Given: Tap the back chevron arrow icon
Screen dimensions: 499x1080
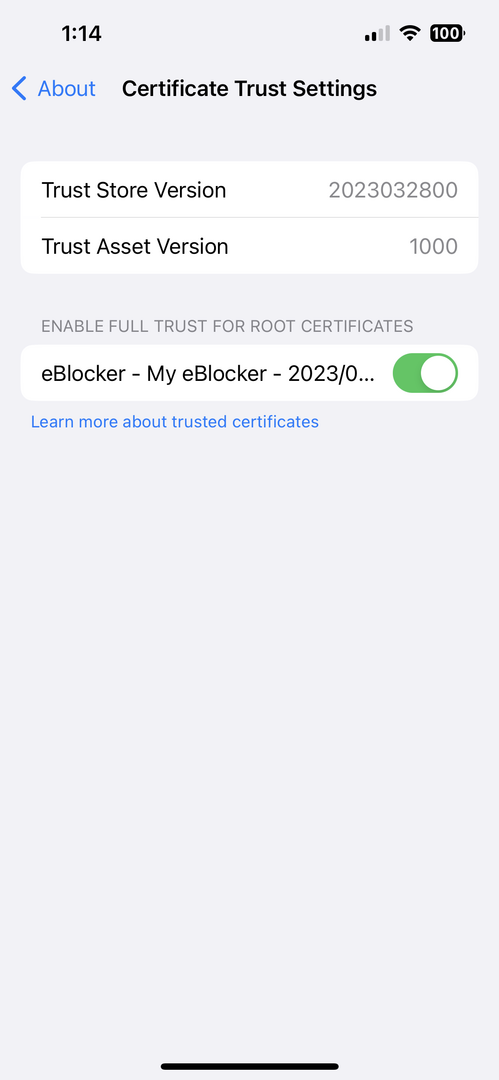Looking at the screenshot, I should click(19, 89).
